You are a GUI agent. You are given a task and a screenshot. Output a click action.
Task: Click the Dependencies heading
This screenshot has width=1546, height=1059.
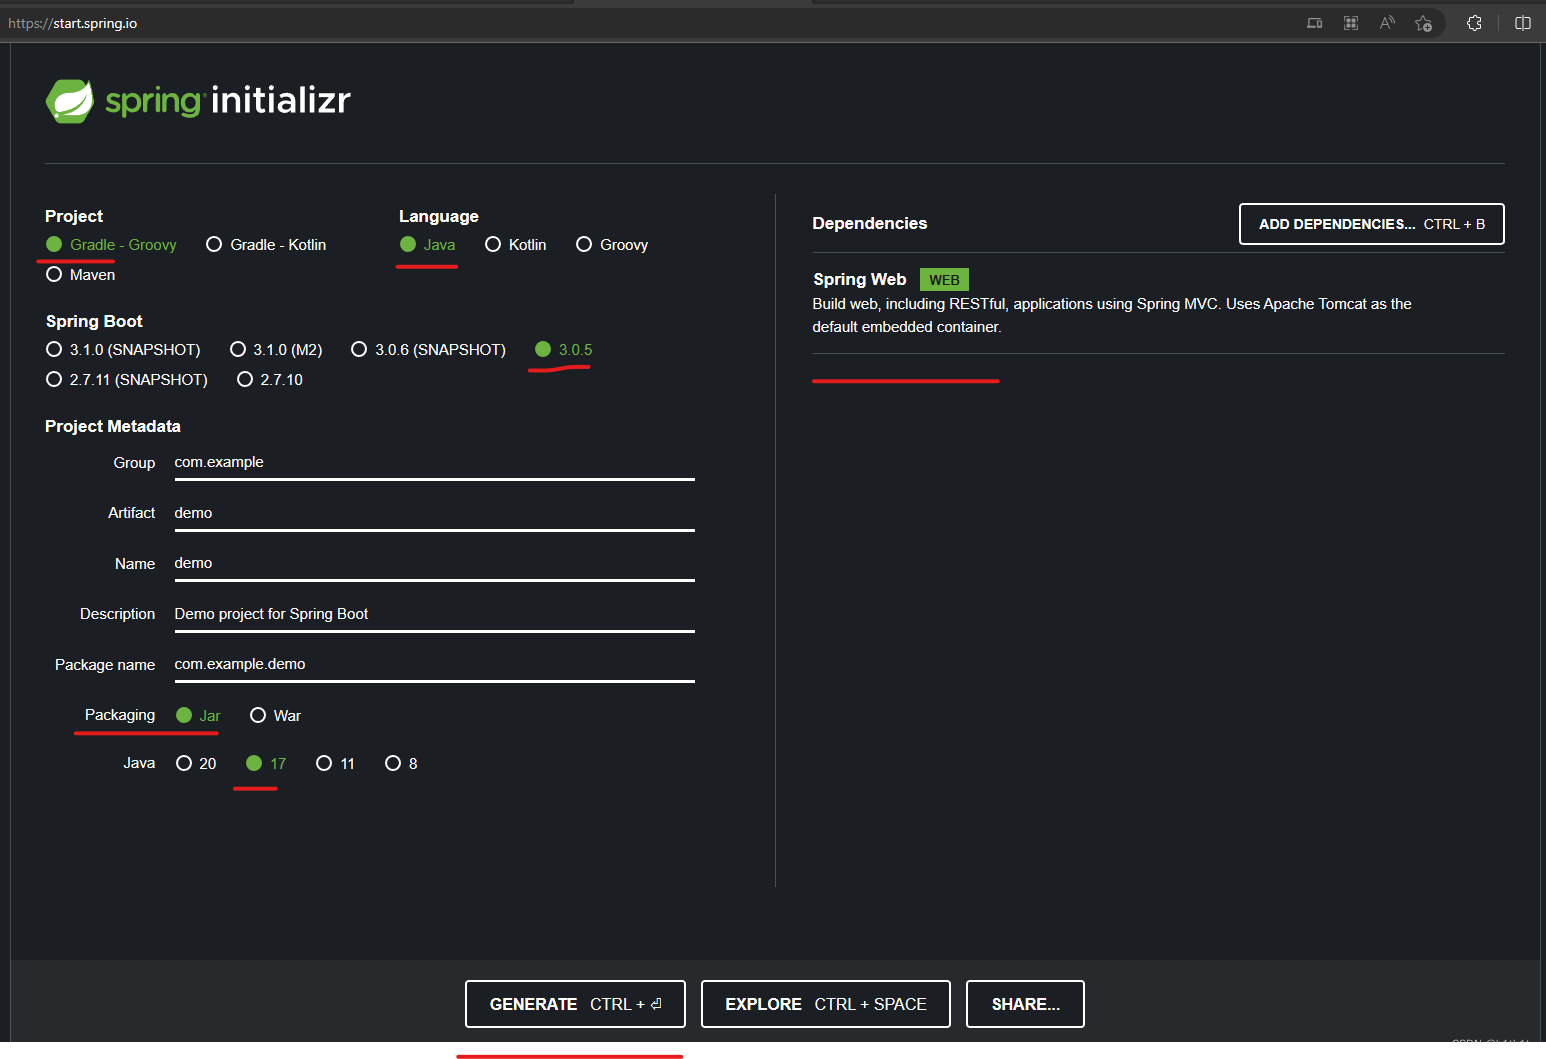(869, 224)
